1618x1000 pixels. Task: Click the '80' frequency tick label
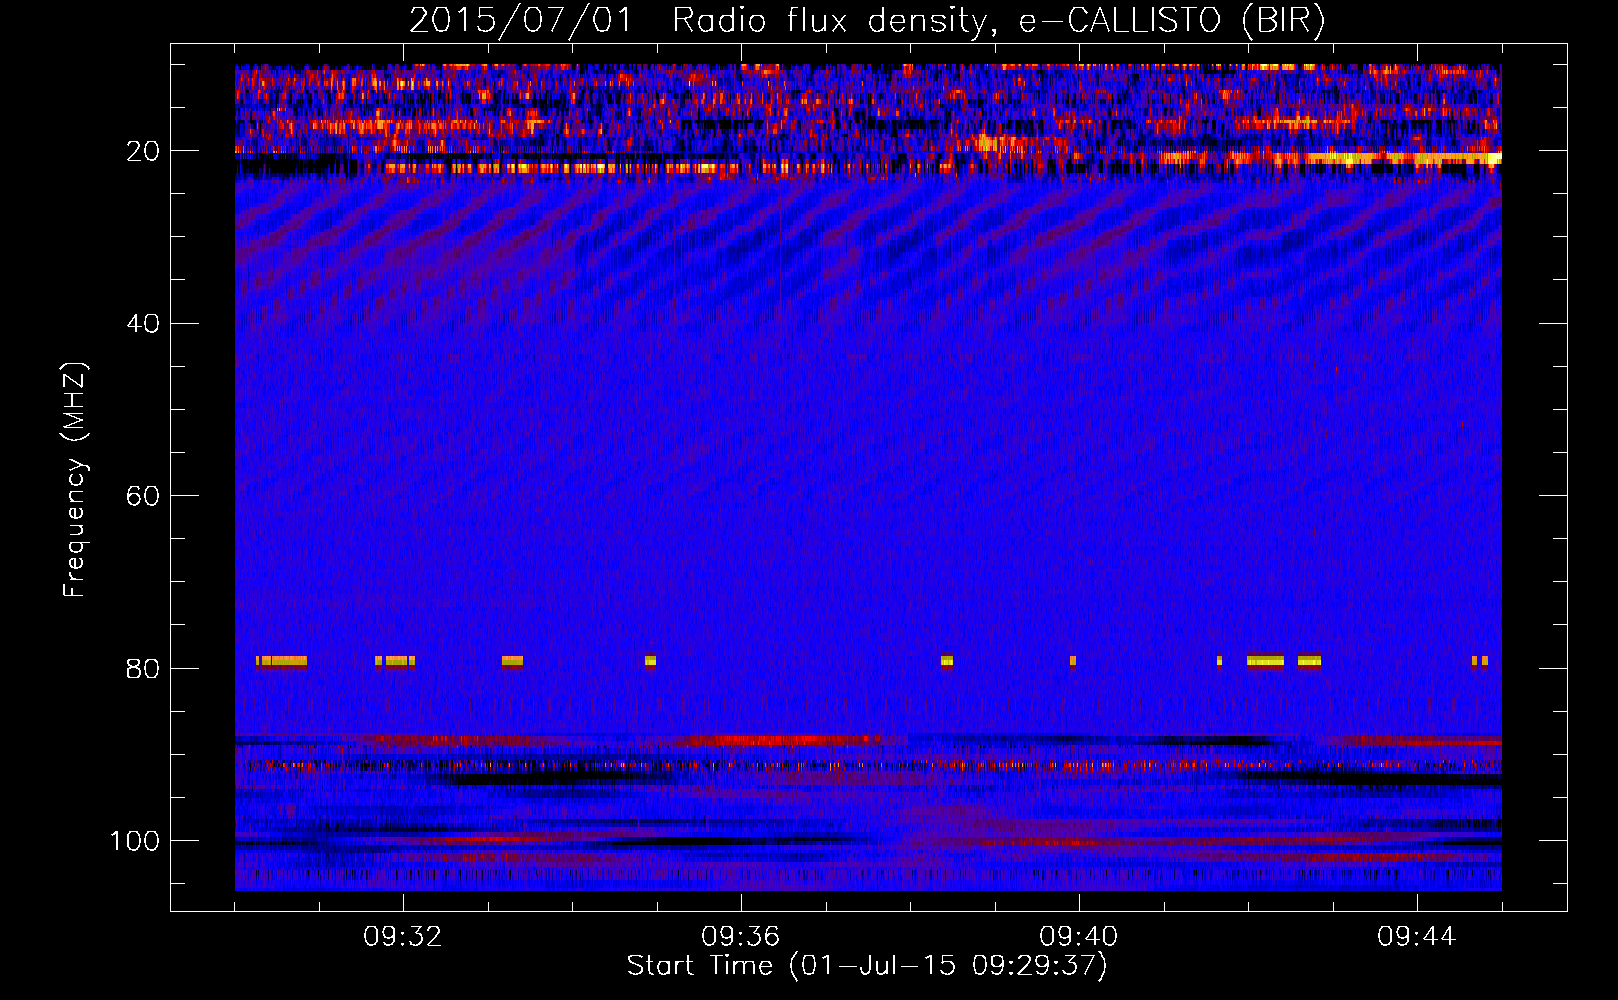(x=143, y=669)
